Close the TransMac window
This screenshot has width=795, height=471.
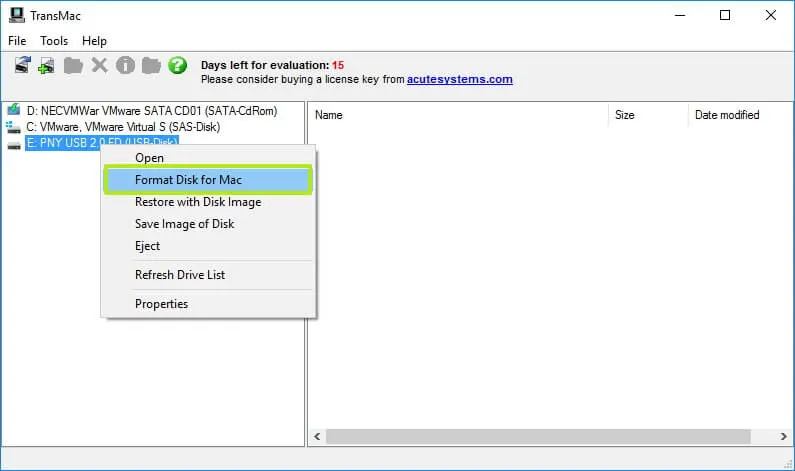pos(771,15)
